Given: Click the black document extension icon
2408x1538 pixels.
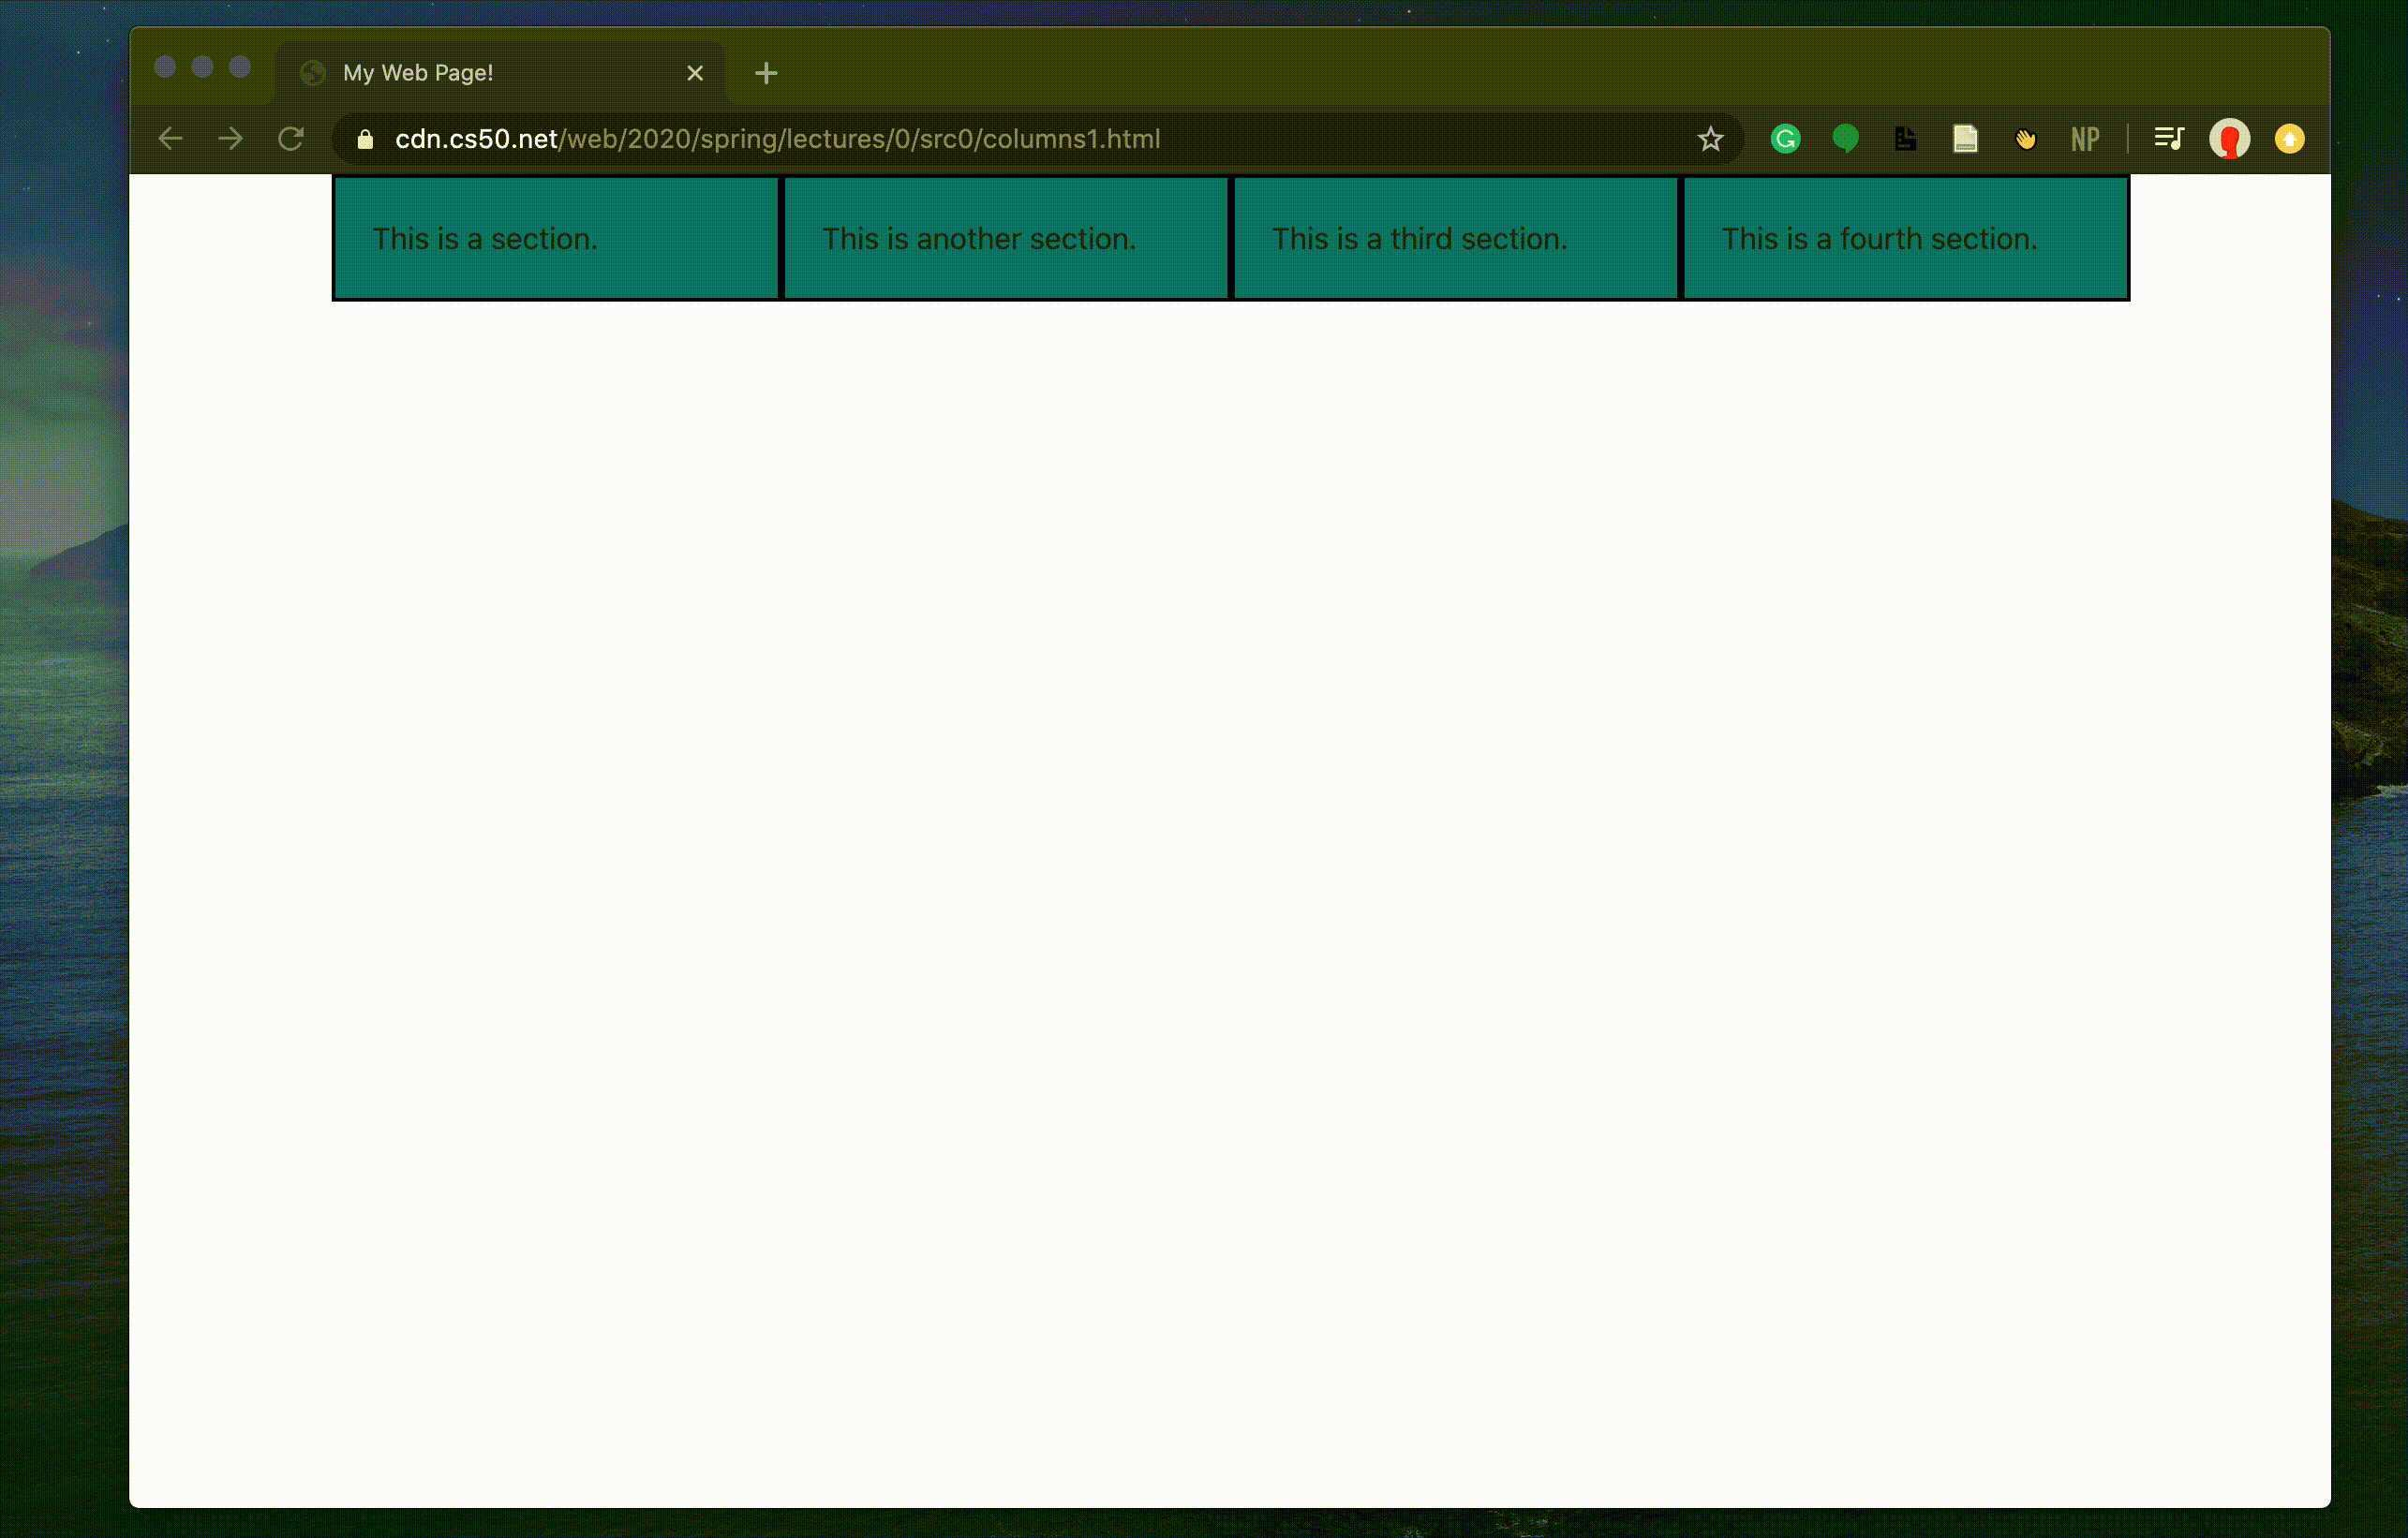Looking at the screenshot, I should coord(1905,139).
